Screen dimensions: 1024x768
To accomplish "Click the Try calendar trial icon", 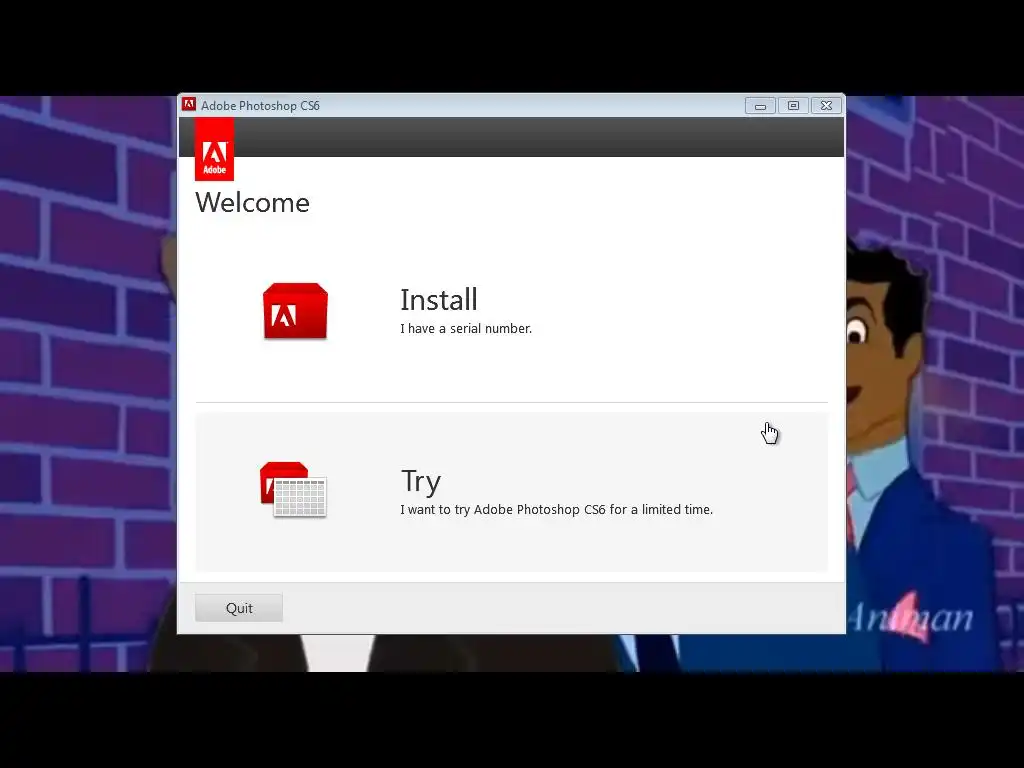I will [x=293, y=490].
